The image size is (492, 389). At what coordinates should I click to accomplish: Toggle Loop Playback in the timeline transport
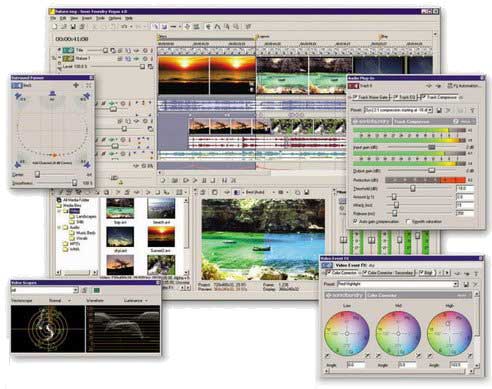175,180
